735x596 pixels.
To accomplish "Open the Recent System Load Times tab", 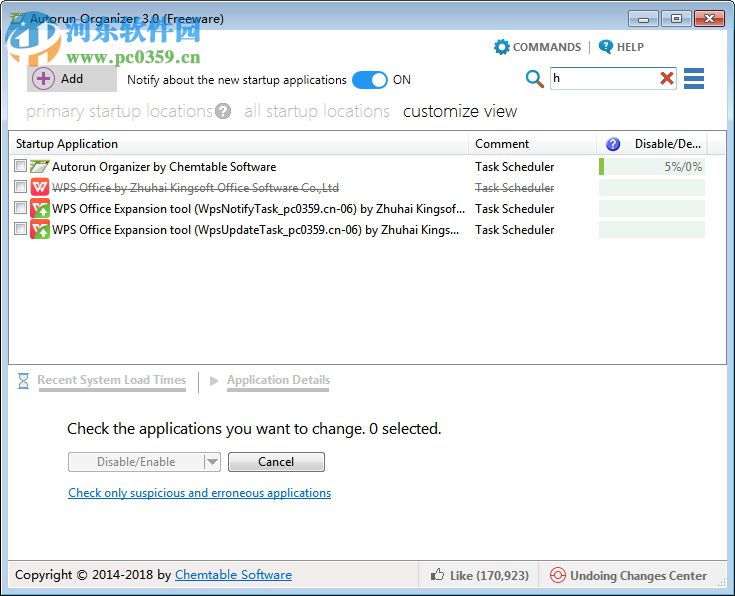I will tap(112, 380).
